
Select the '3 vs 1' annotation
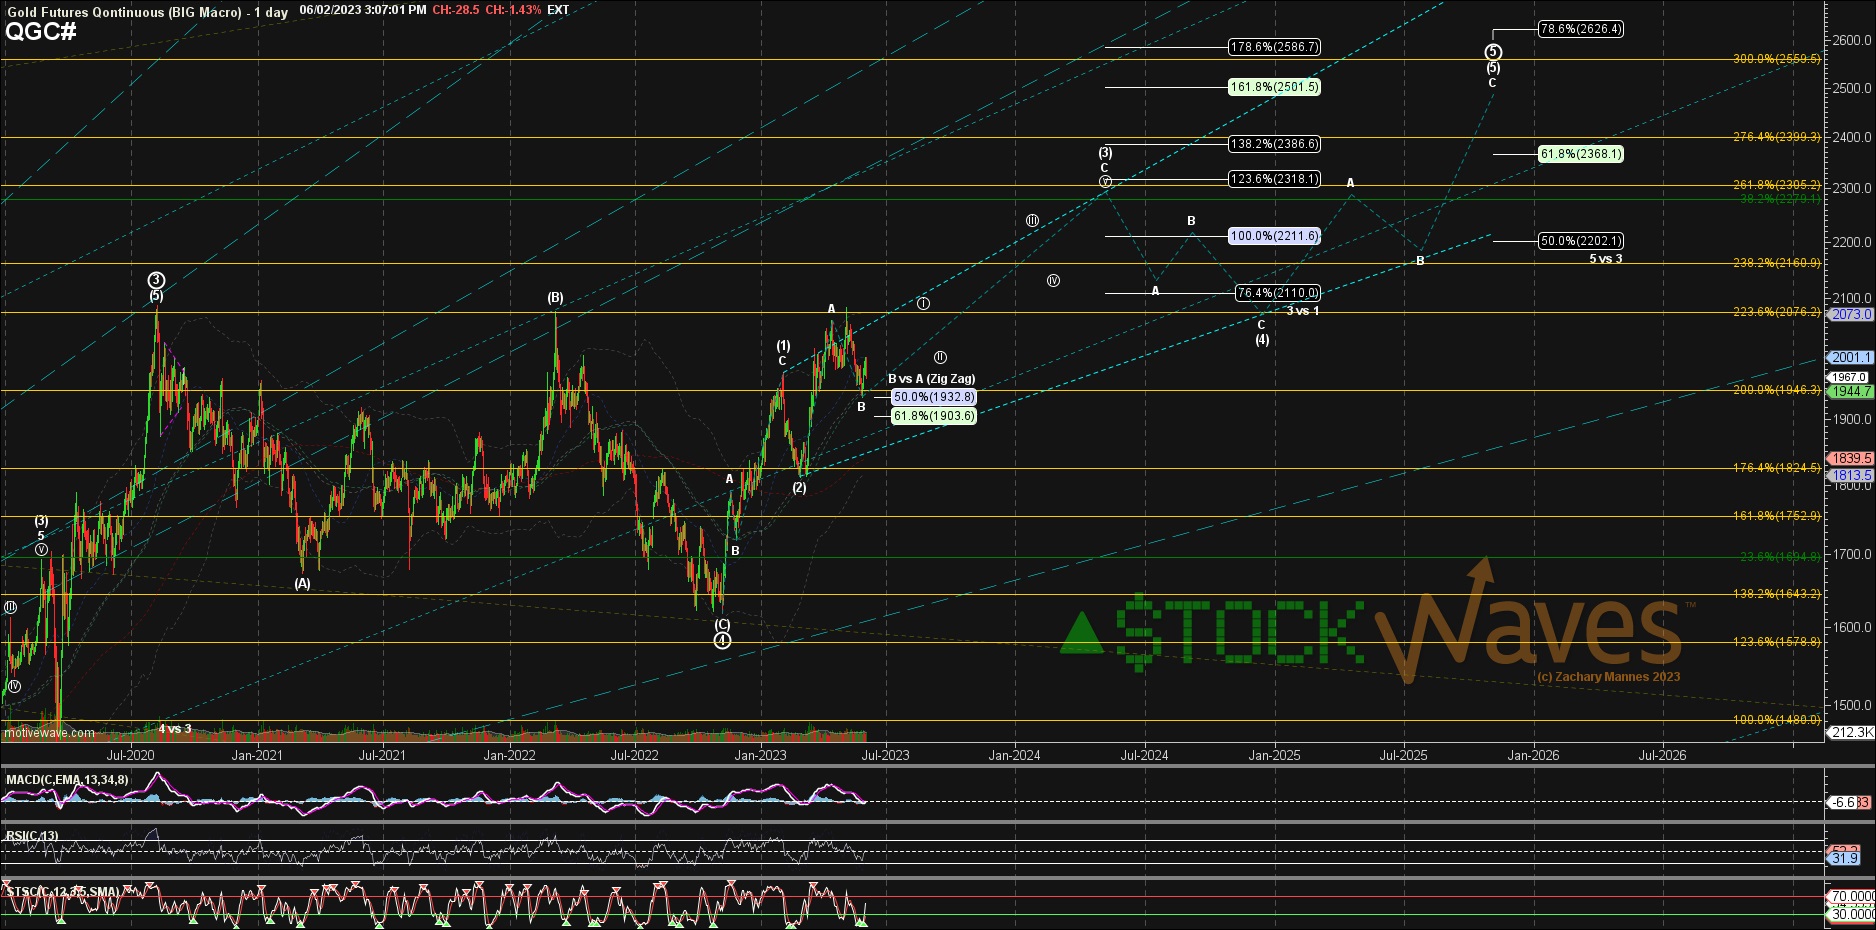point(1302,311)
